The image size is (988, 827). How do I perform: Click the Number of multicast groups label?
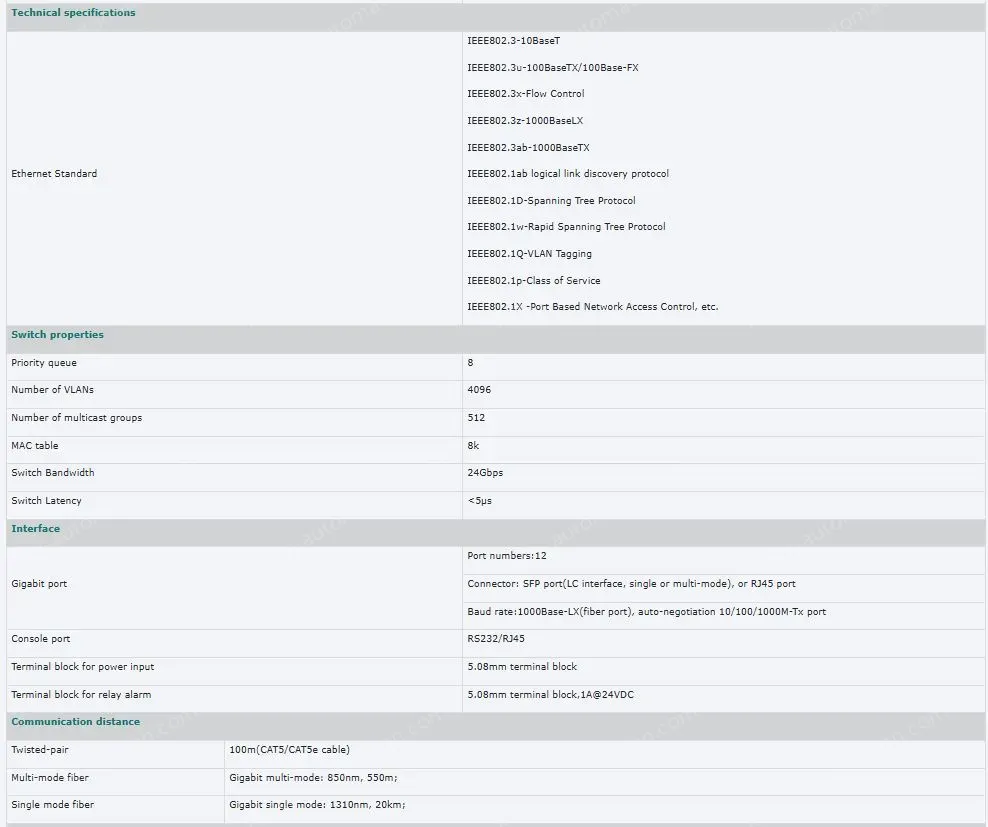coord(76,418)
